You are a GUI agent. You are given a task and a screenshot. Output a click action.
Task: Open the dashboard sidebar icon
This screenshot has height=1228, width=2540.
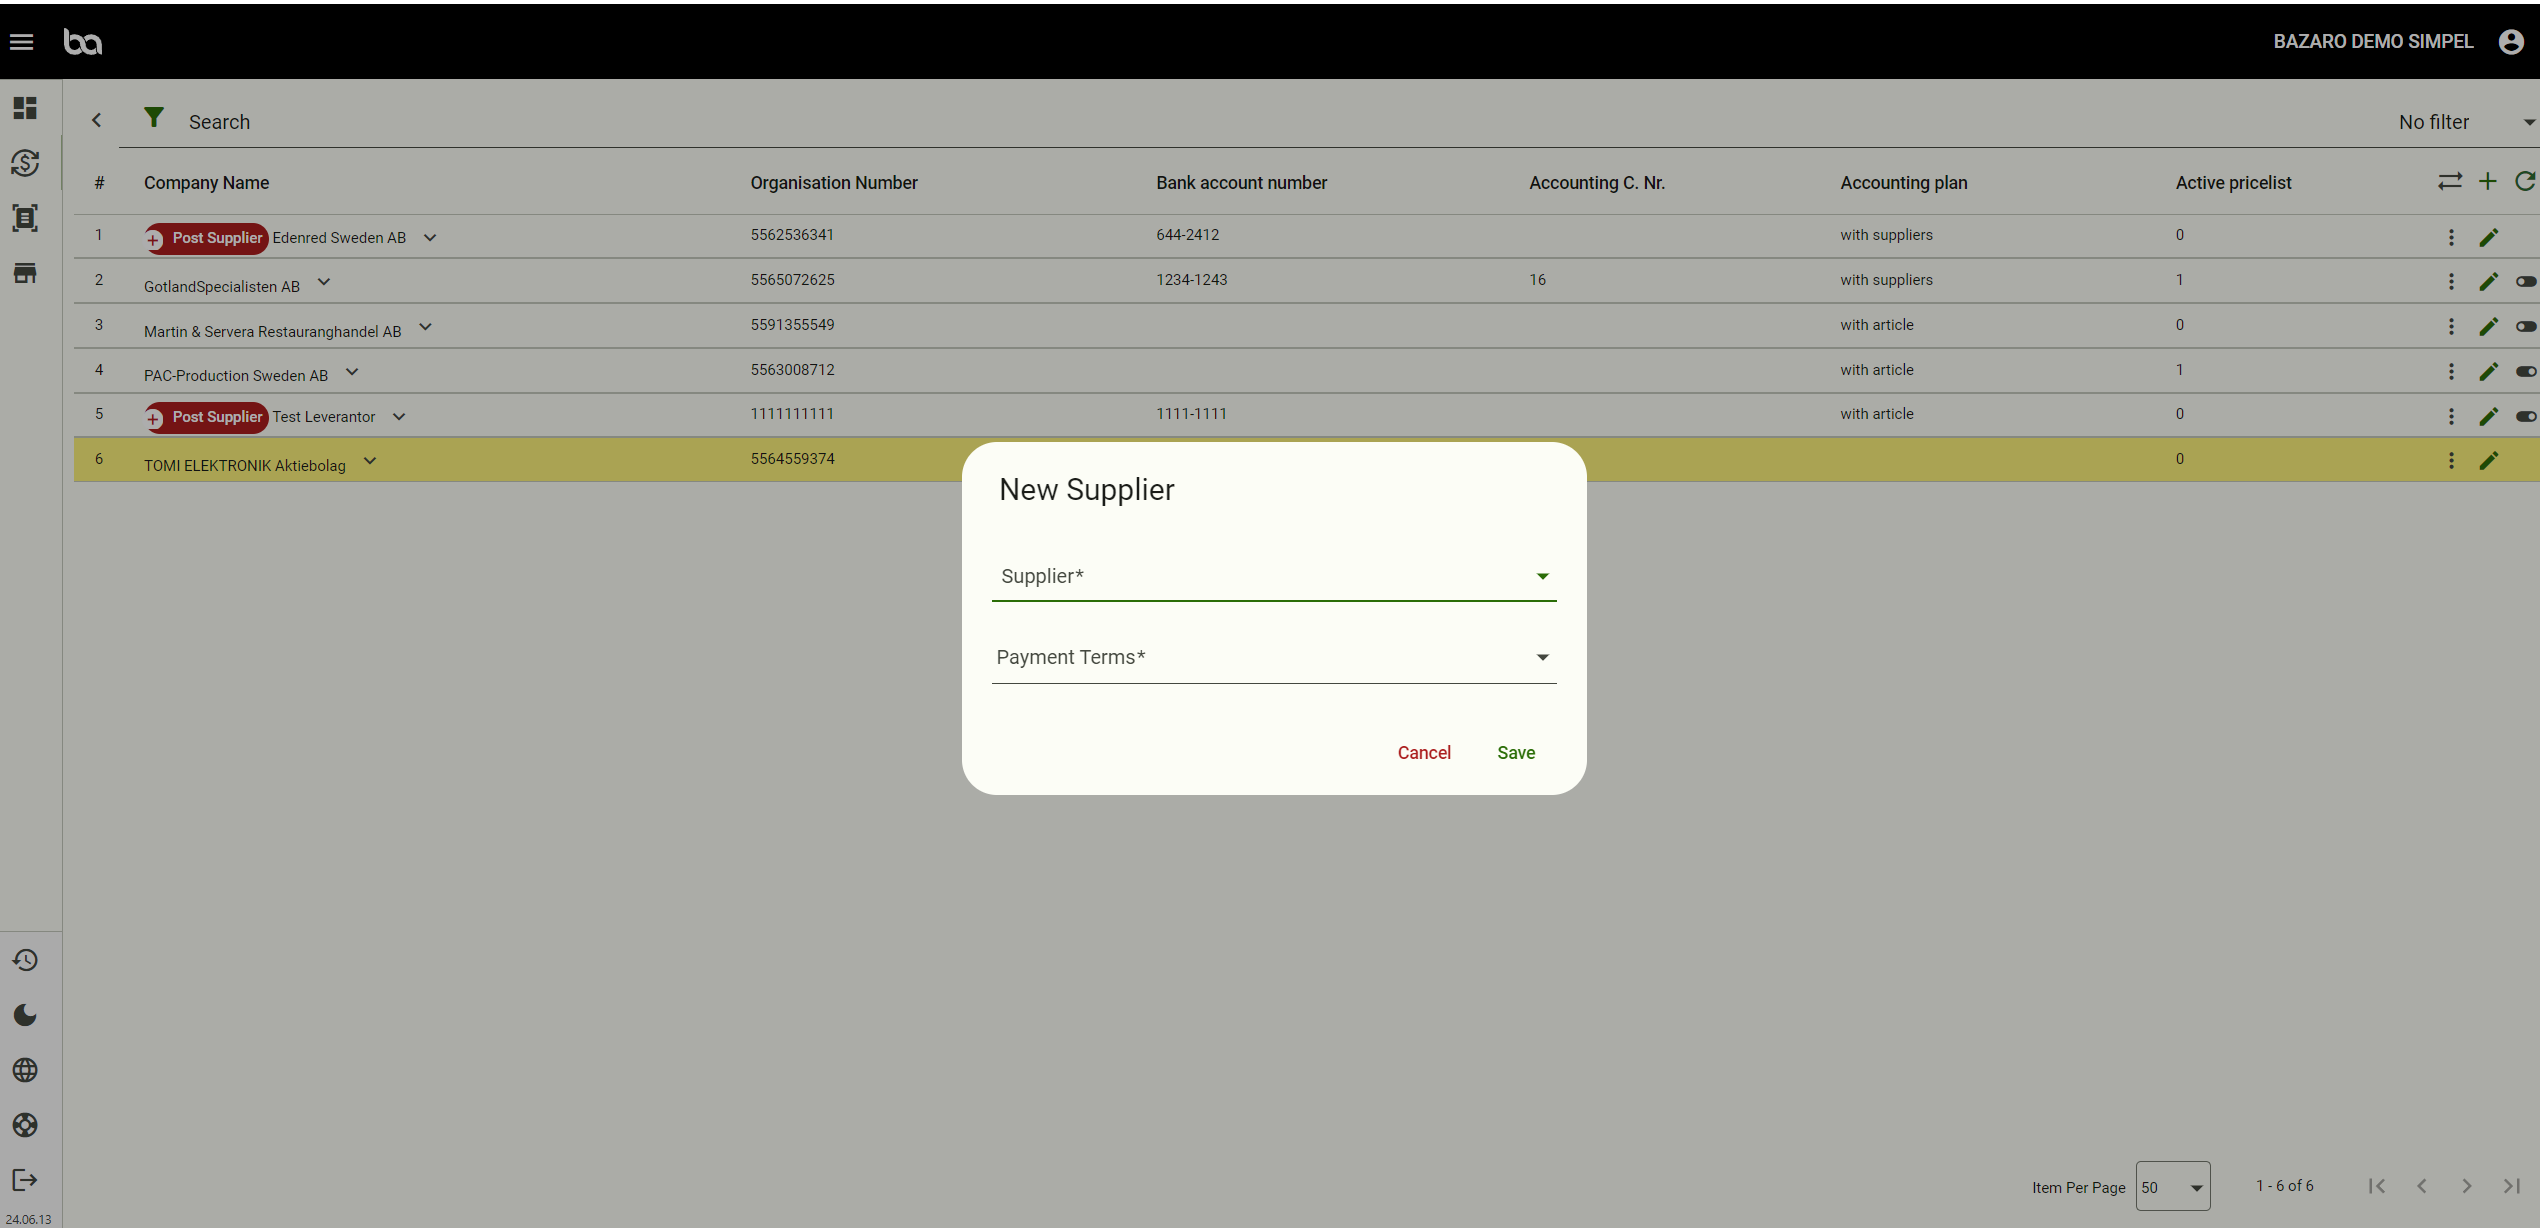25,108
